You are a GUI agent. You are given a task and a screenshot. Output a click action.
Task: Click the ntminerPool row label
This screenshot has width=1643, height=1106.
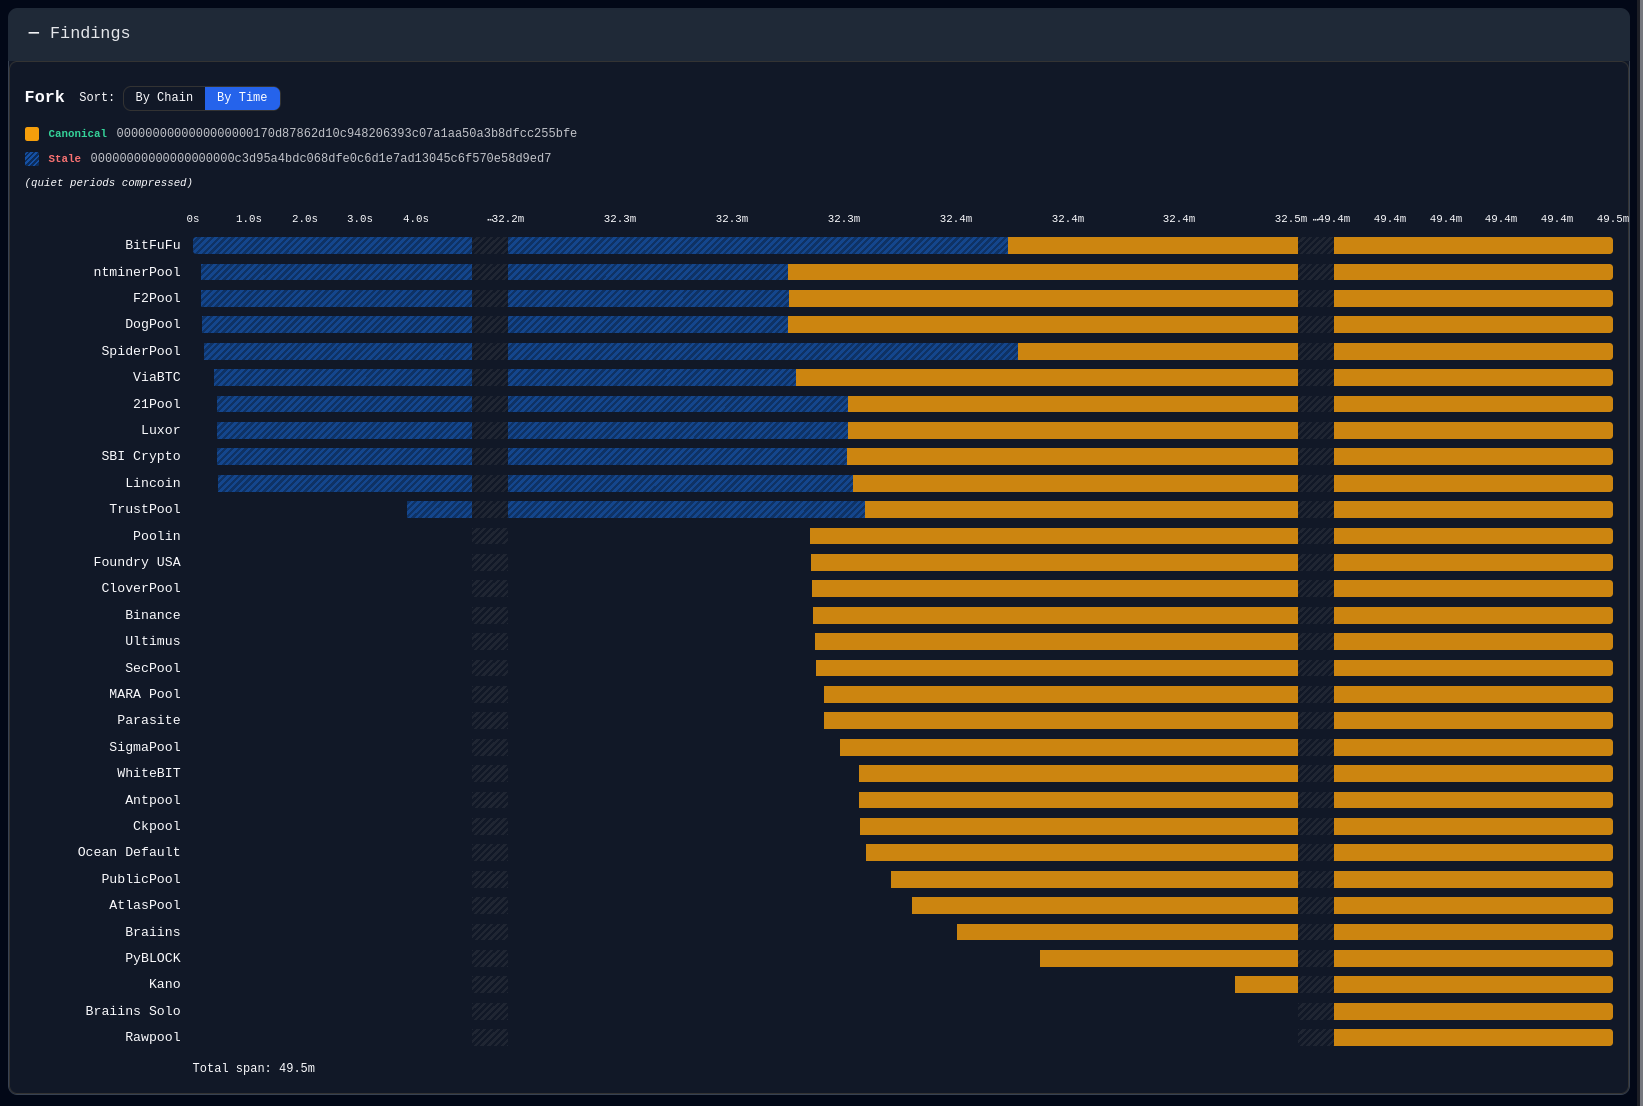137,272
